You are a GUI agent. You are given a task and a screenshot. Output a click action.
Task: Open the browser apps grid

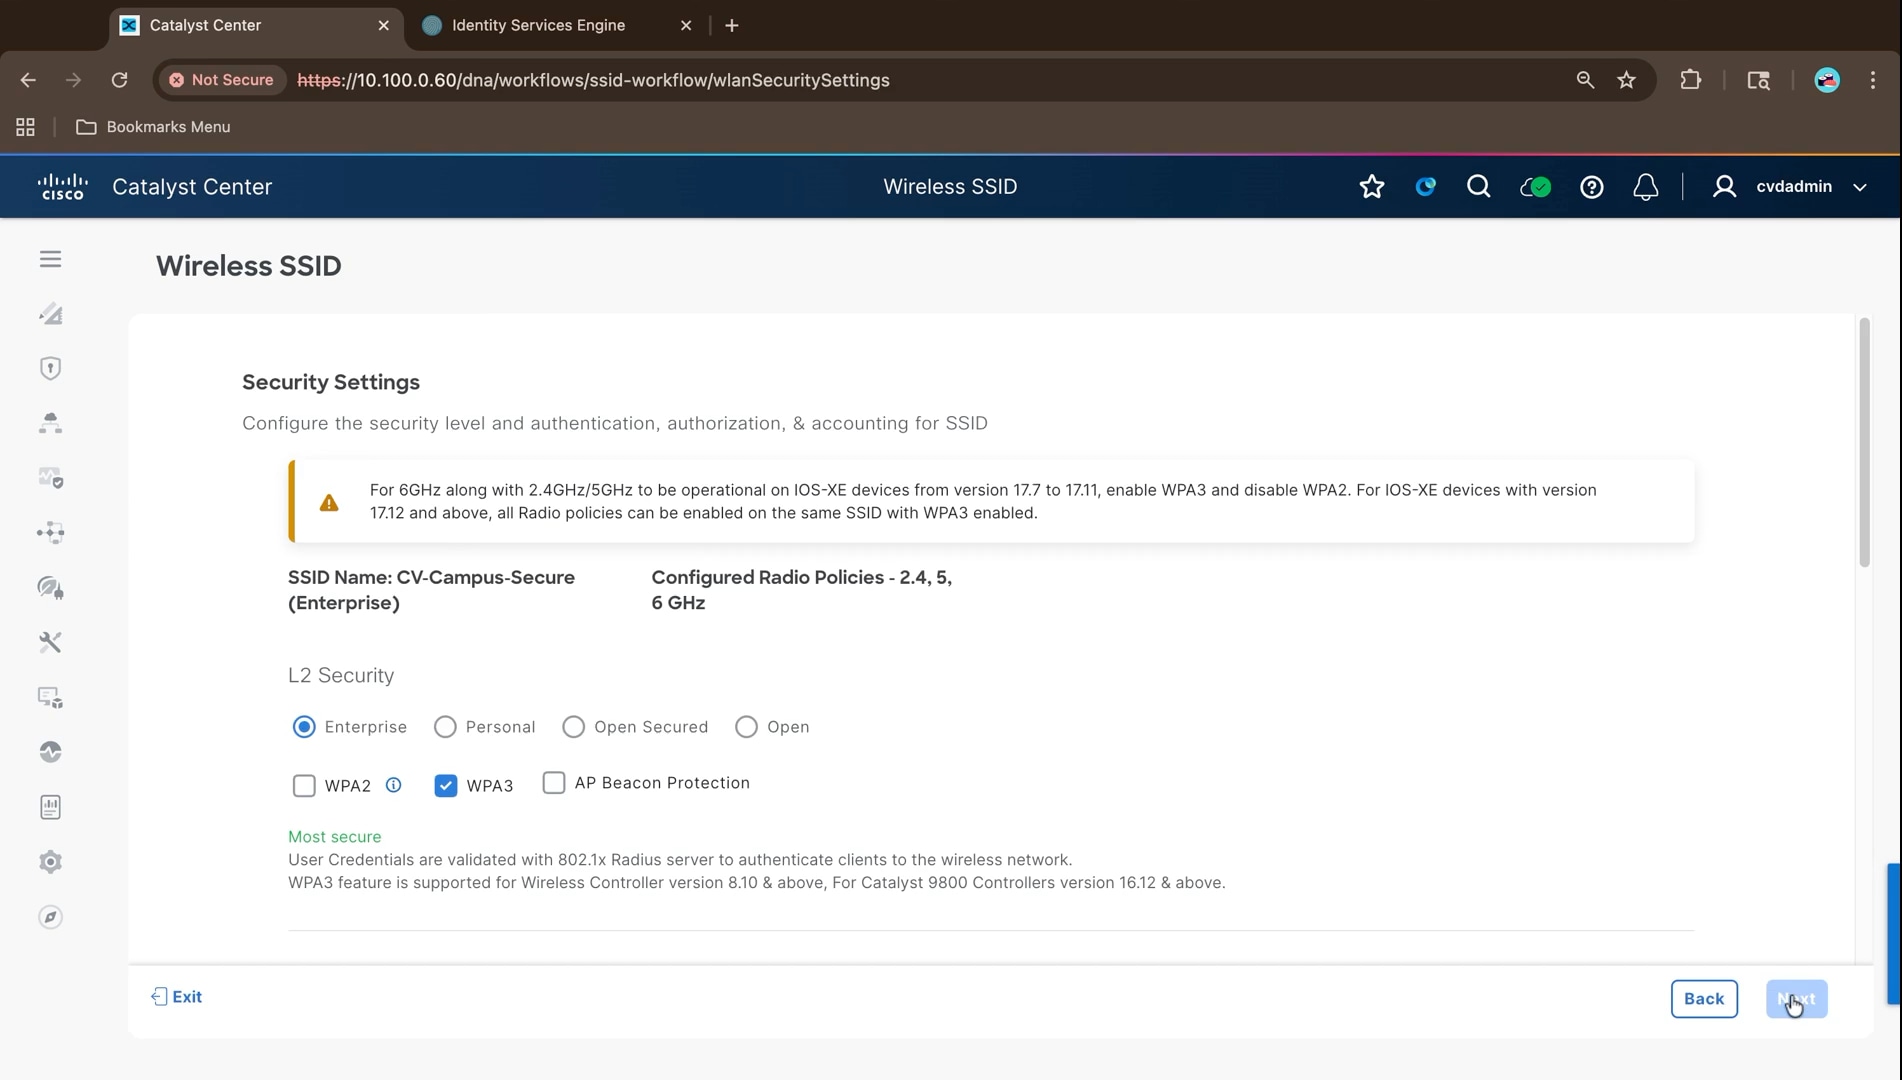click(x=25, y=127)
